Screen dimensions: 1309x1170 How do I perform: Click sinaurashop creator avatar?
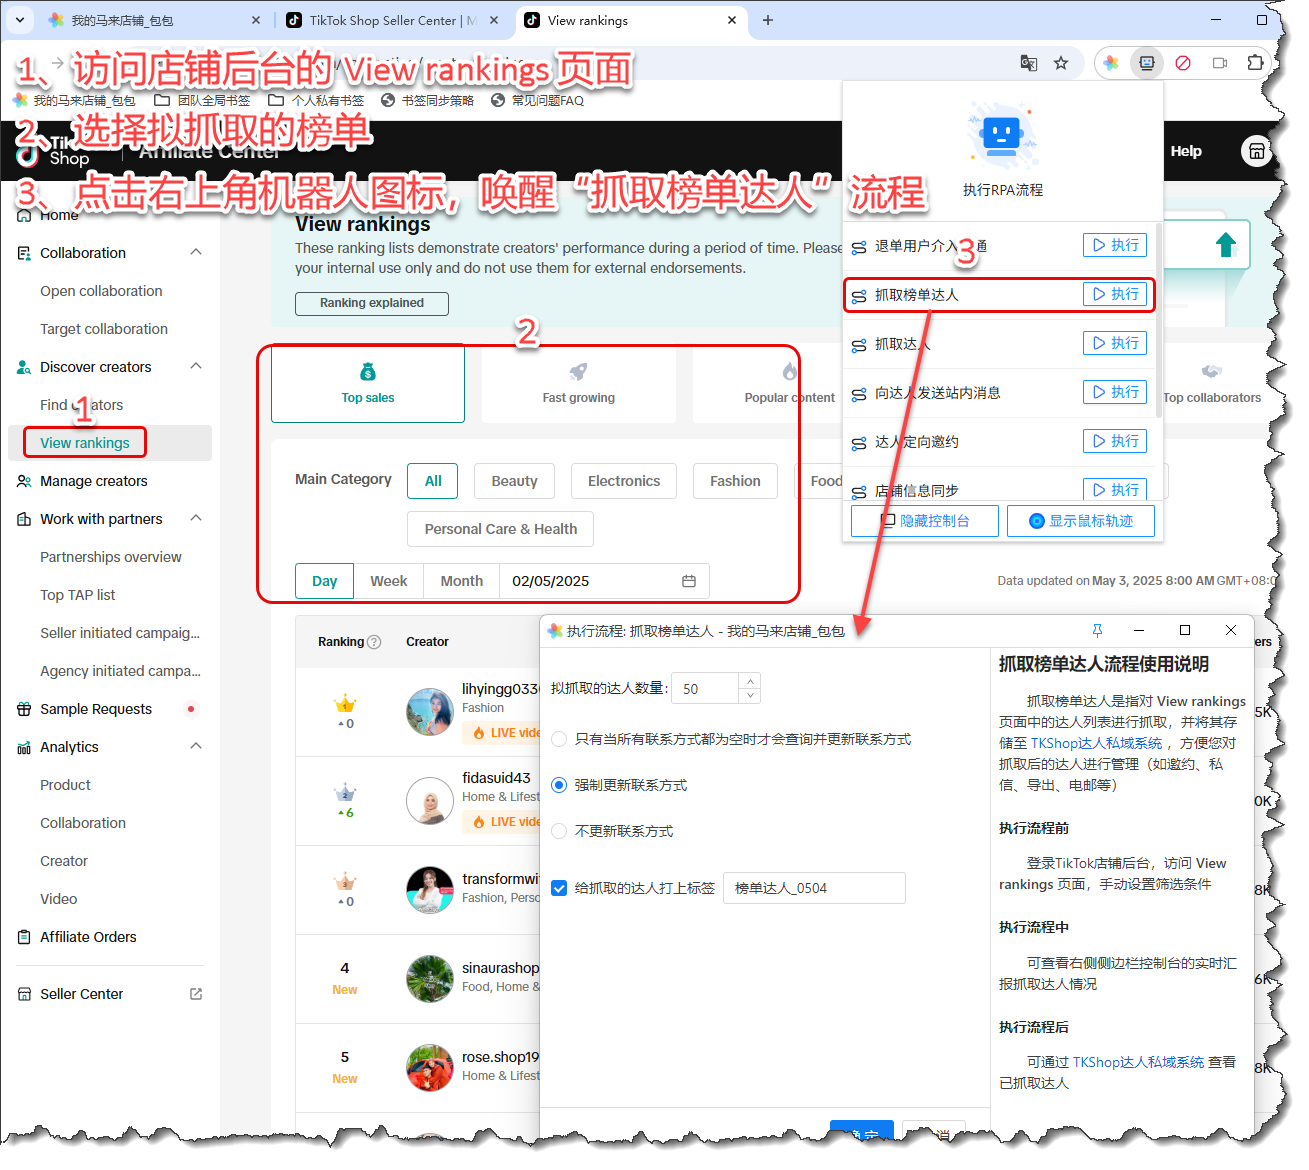(x=430, y=978)
